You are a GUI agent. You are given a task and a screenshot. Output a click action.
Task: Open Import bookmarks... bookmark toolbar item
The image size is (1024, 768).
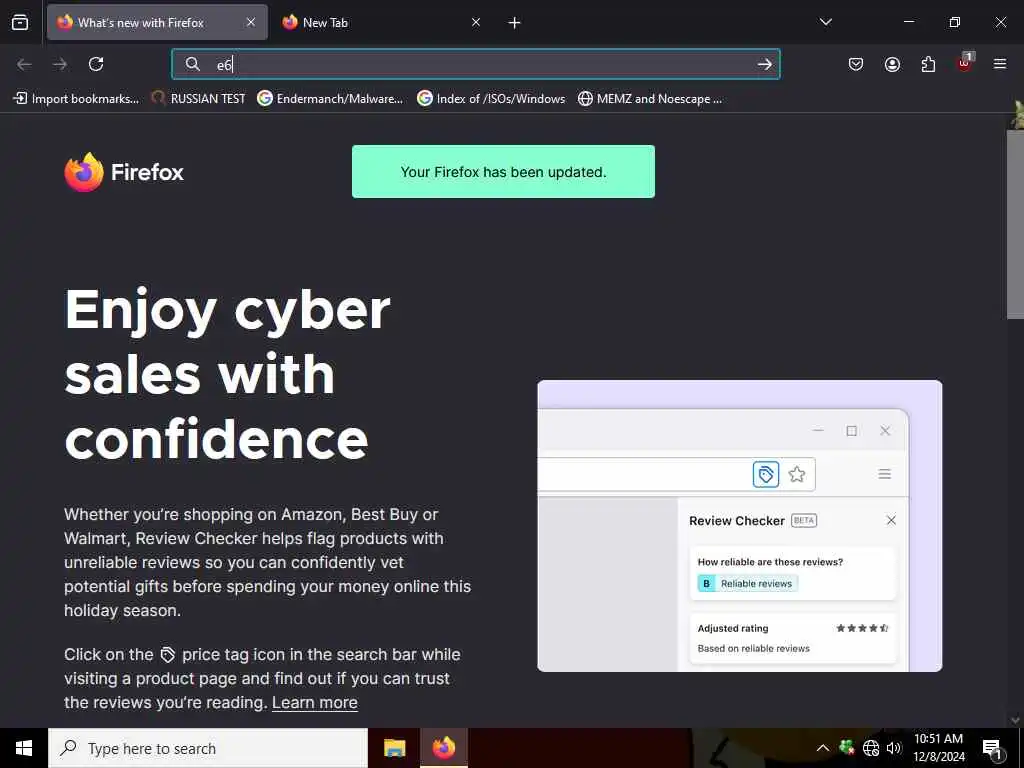76,99
